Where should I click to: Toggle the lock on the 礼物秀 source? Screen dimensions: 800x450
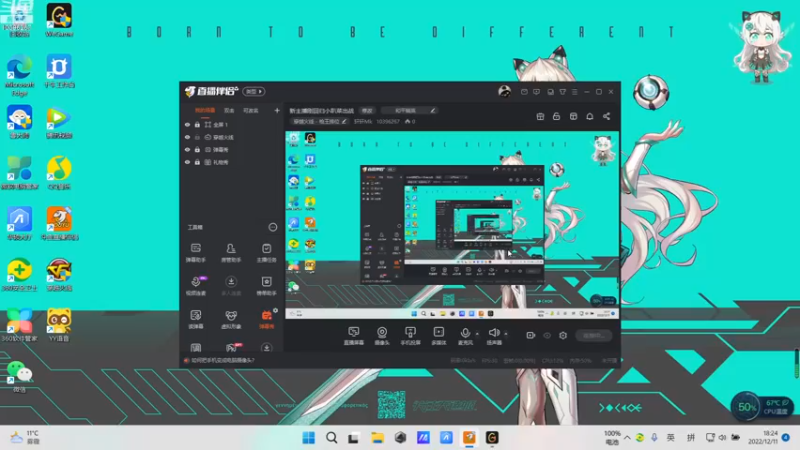click(x=197, y=162)
